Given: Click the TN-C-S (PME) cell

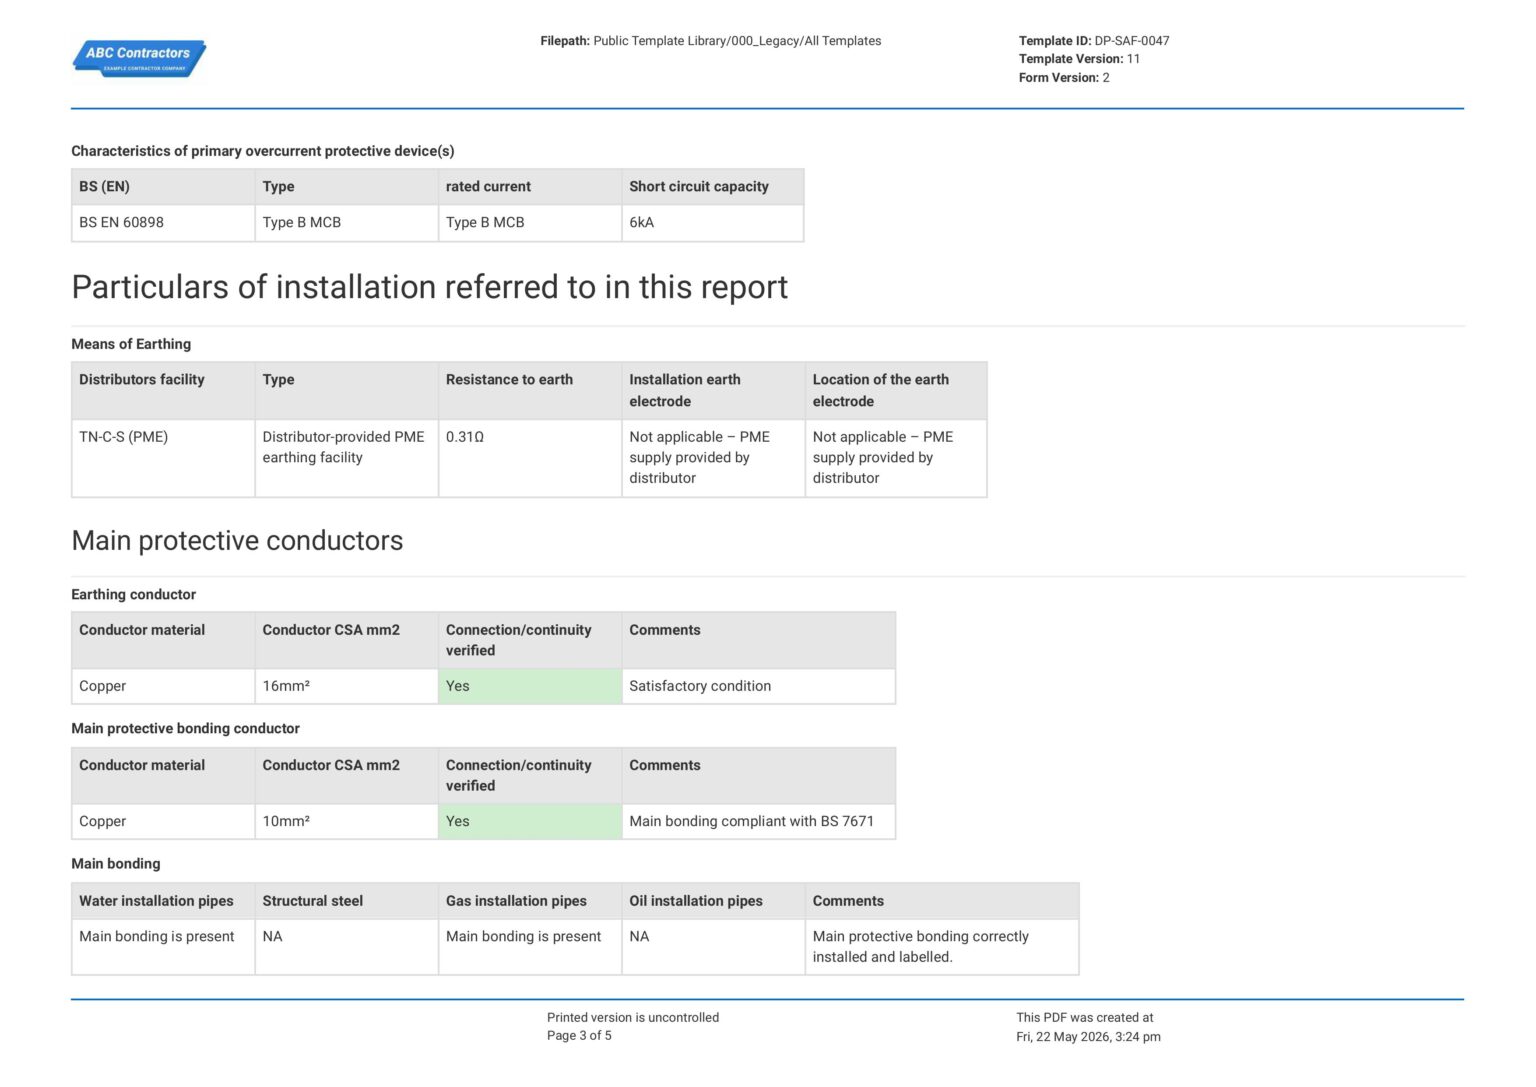Looking at the screenshot, I should tap(163, 458).
